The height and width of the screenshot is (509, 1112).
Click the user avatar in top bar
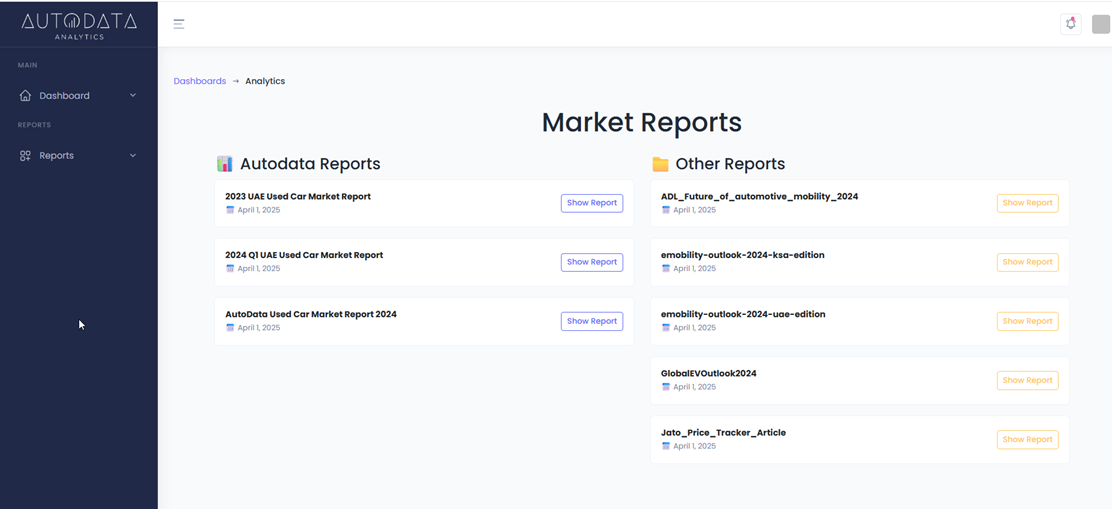coord(1100,24)
